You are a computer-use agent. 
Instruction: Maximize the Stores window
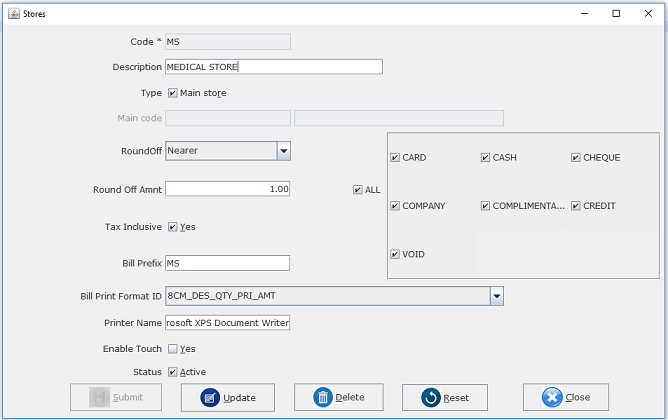pyautogui.click(x=616, y=14)
